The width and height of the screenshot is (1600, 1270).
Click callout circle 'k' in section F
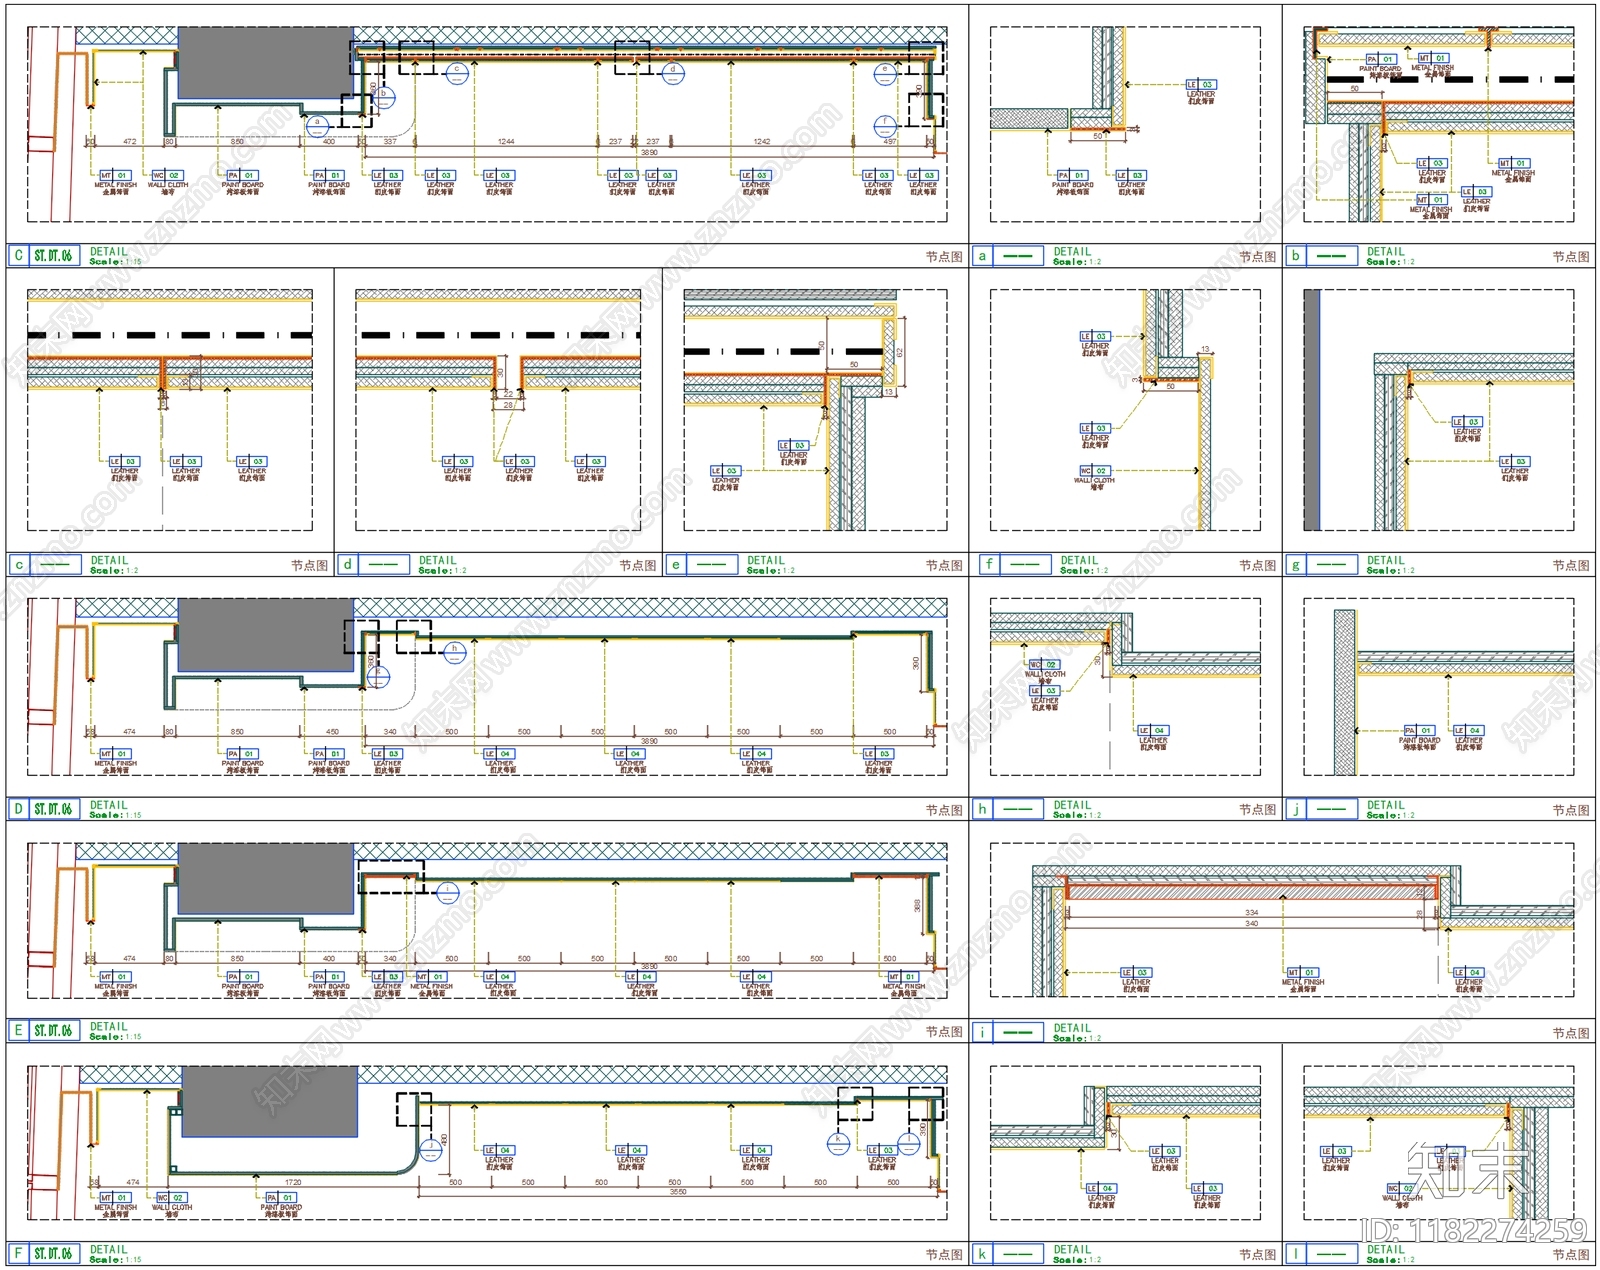(x=839, y=1142)
